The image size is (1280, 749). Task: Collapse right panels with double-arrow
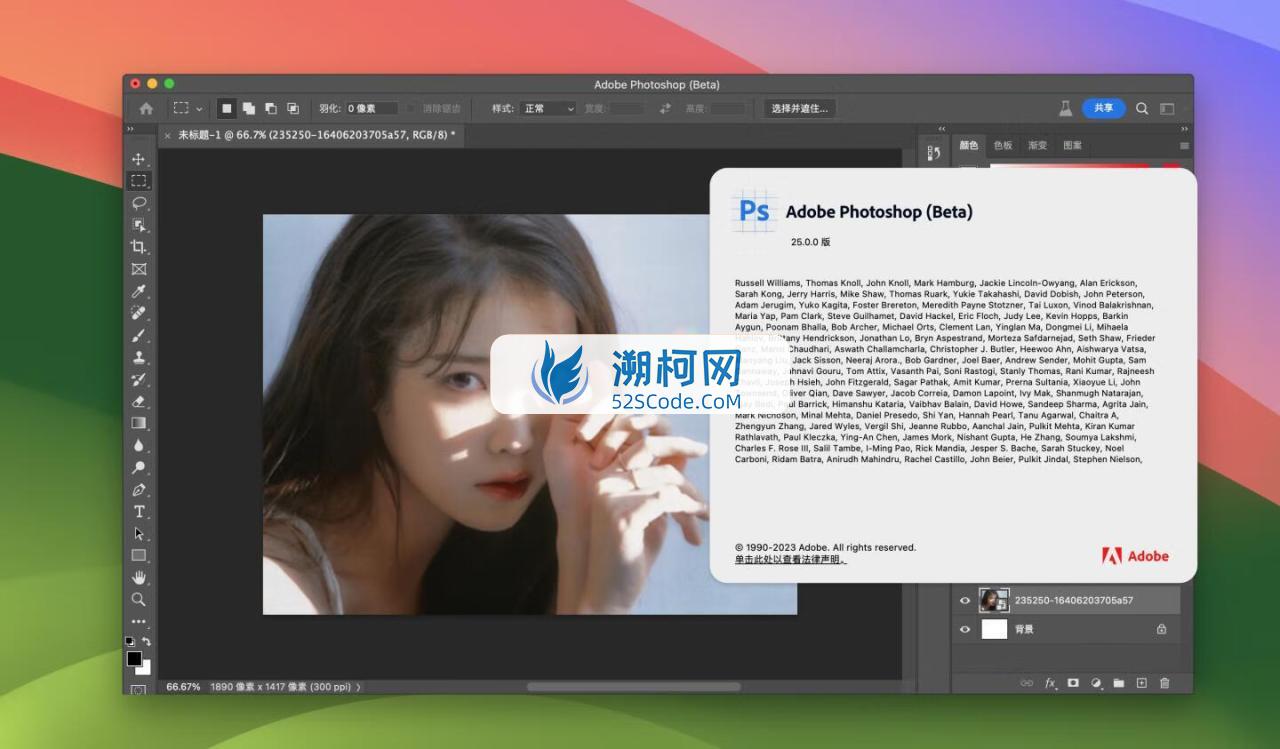1184,129
